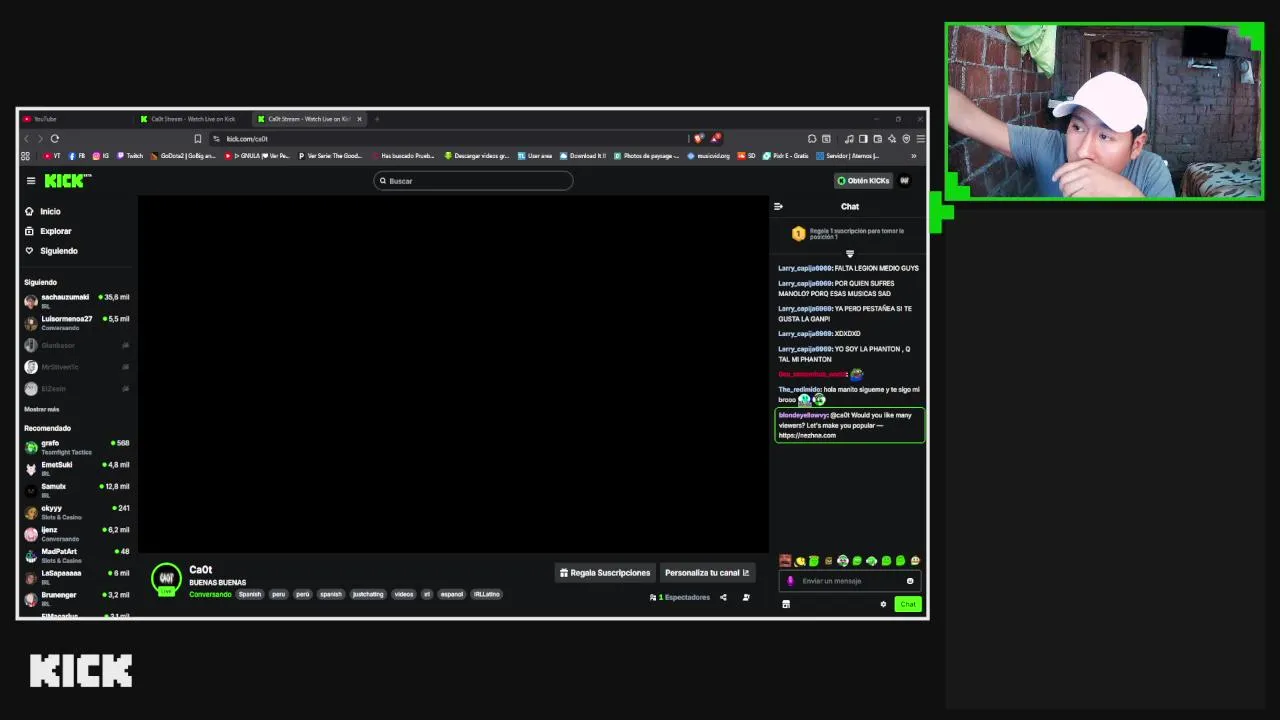Open recommended channel EmetSuki

pos(76,468)
